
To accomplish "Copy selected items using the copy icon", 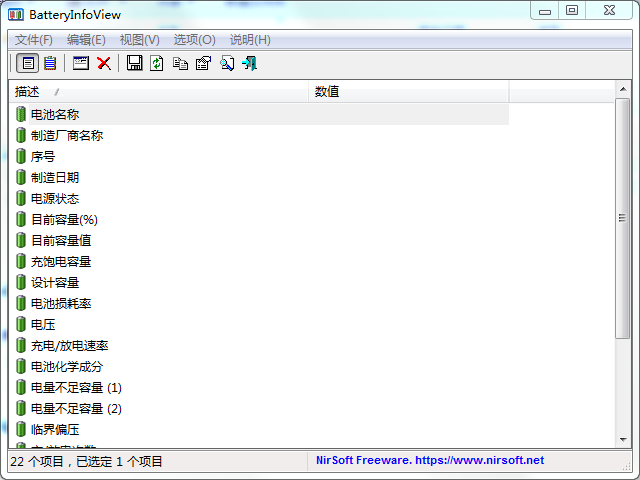I will click(x=180, y=63).
